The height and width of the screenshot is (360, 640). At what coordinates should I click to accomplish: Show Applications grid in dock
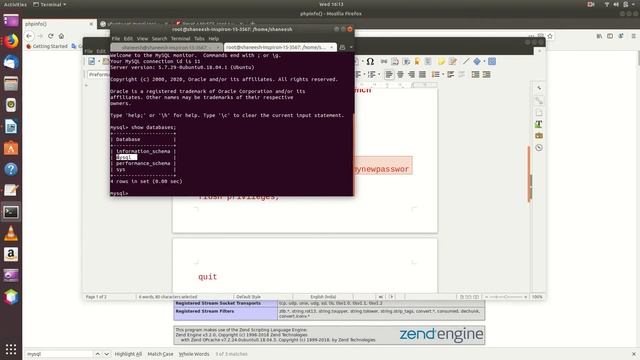(11, 349)
